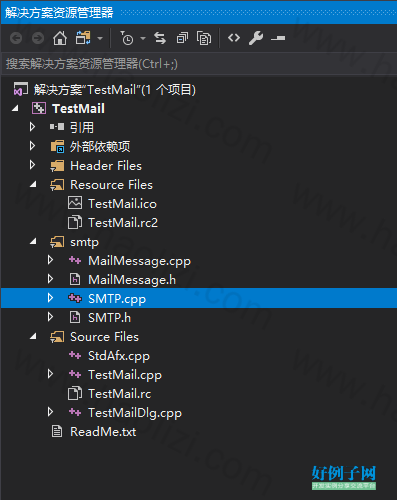Select Source Files item
The height and width of the screenshot is (500, 397).
pos(104,337)
